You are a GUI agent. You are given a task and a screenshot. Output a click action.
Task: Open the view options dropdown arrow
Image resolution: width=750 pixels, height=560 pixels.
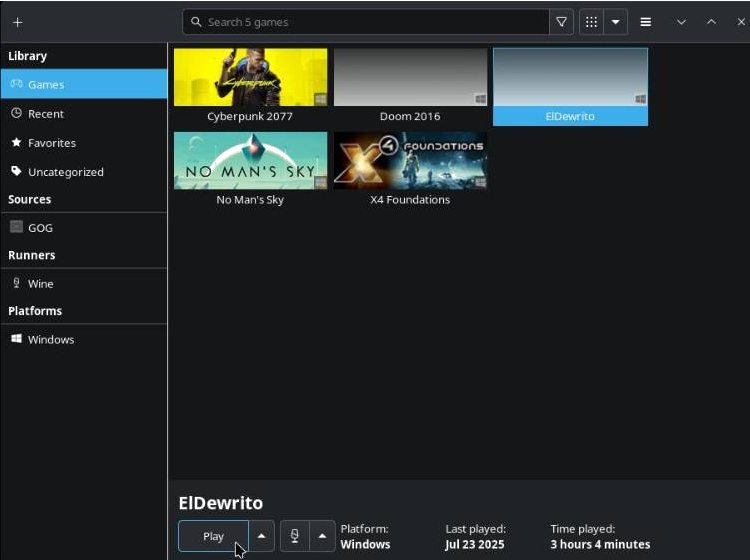(616, 22)
